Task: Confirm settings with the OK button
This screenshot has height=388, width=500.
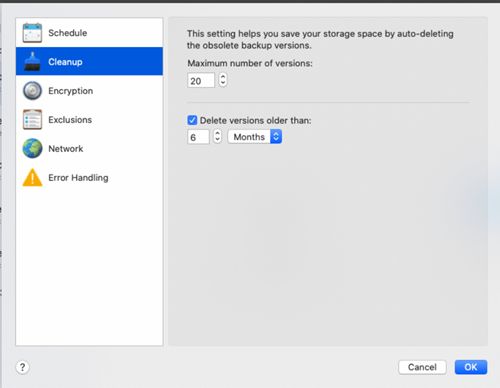Action: (471, 367)
